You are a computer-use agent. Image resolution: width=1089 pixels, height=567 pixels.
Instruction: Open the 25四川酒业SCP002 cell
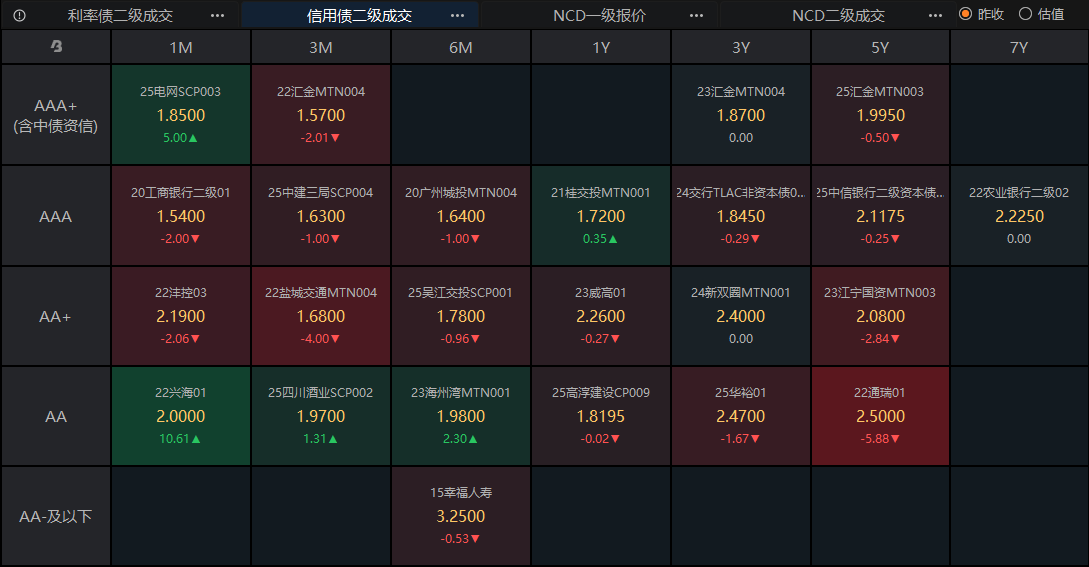[x=321, y=416]
